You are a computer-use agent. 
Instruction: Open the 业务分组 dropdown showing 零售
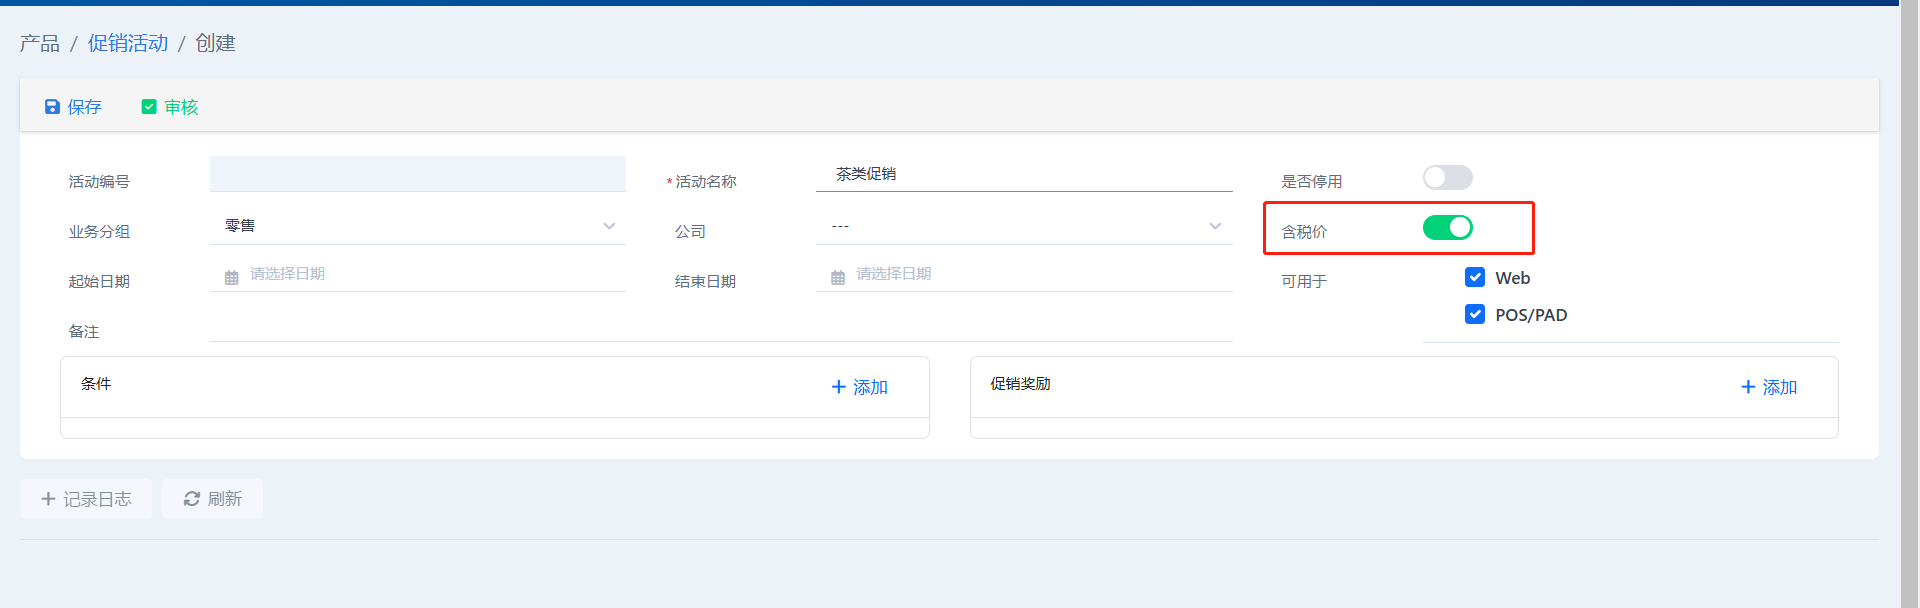click(418, 226)
